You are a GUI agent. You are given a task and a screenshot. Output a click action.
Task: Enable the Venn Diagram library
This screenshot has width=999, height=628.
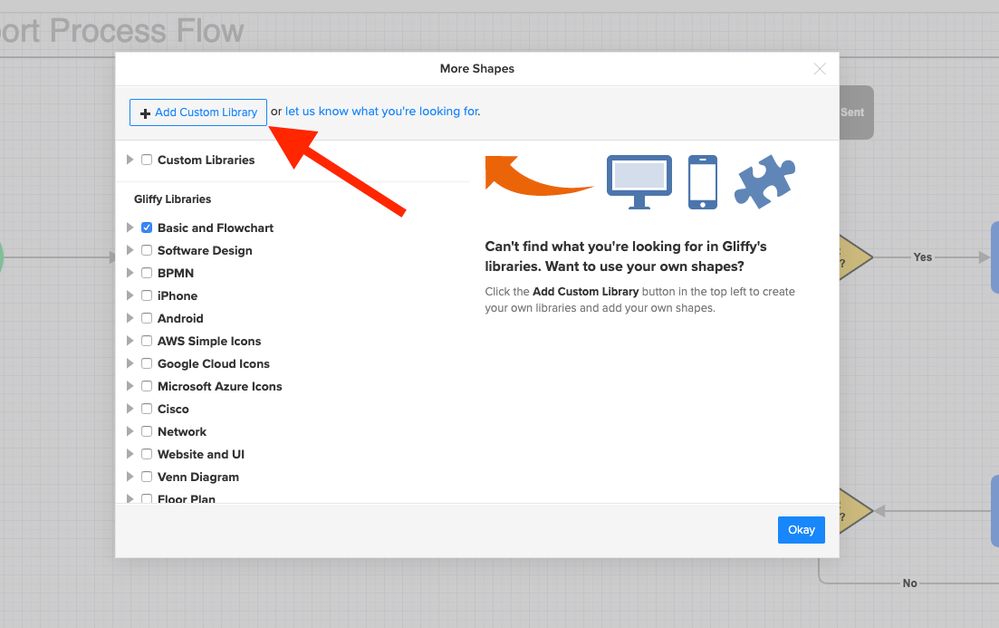pos(146,477)
